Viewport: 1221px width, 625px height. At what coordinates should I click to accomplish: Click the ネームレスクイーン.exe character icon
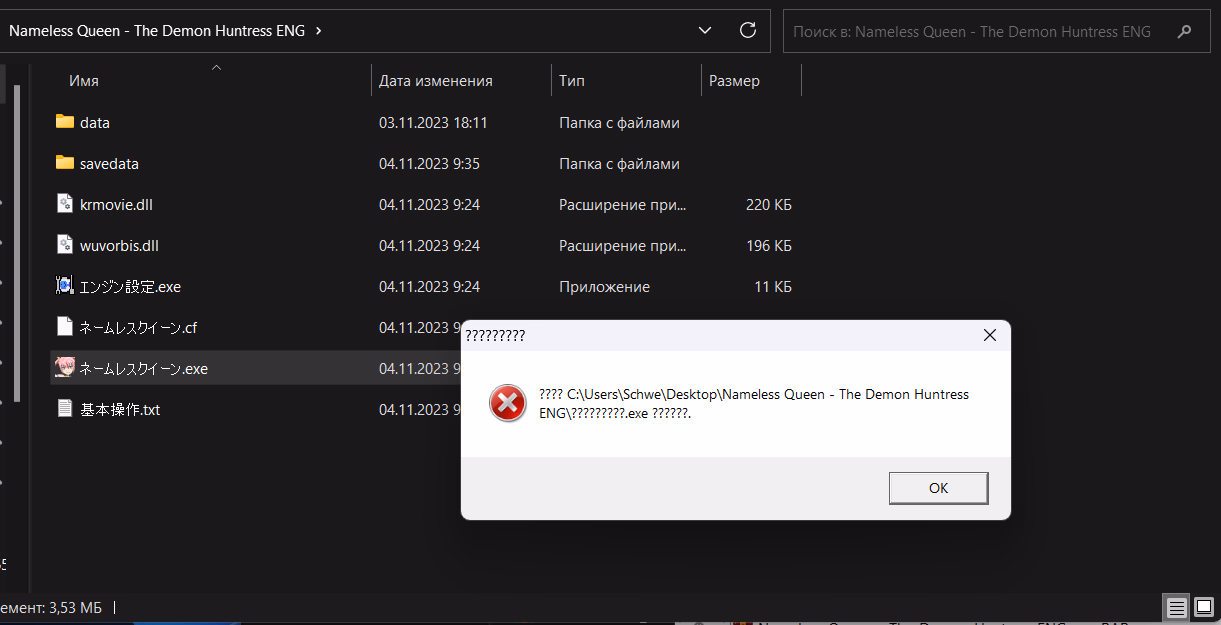[65, 368]
